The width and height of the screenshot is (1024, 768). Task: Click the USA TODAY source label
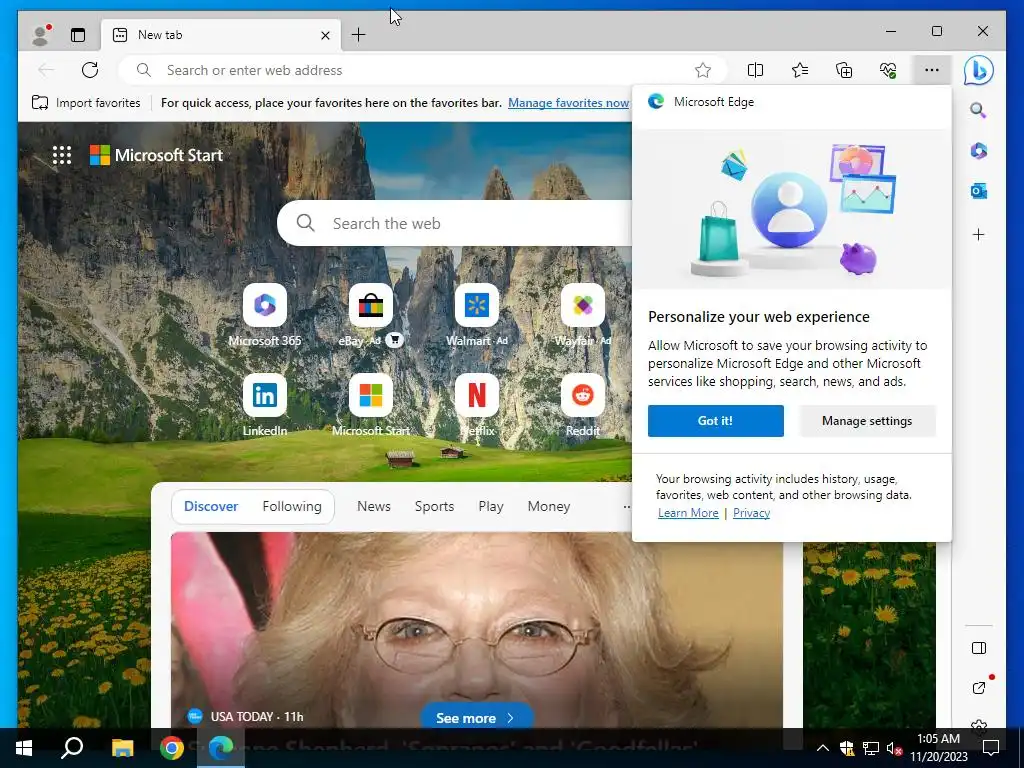240,716
